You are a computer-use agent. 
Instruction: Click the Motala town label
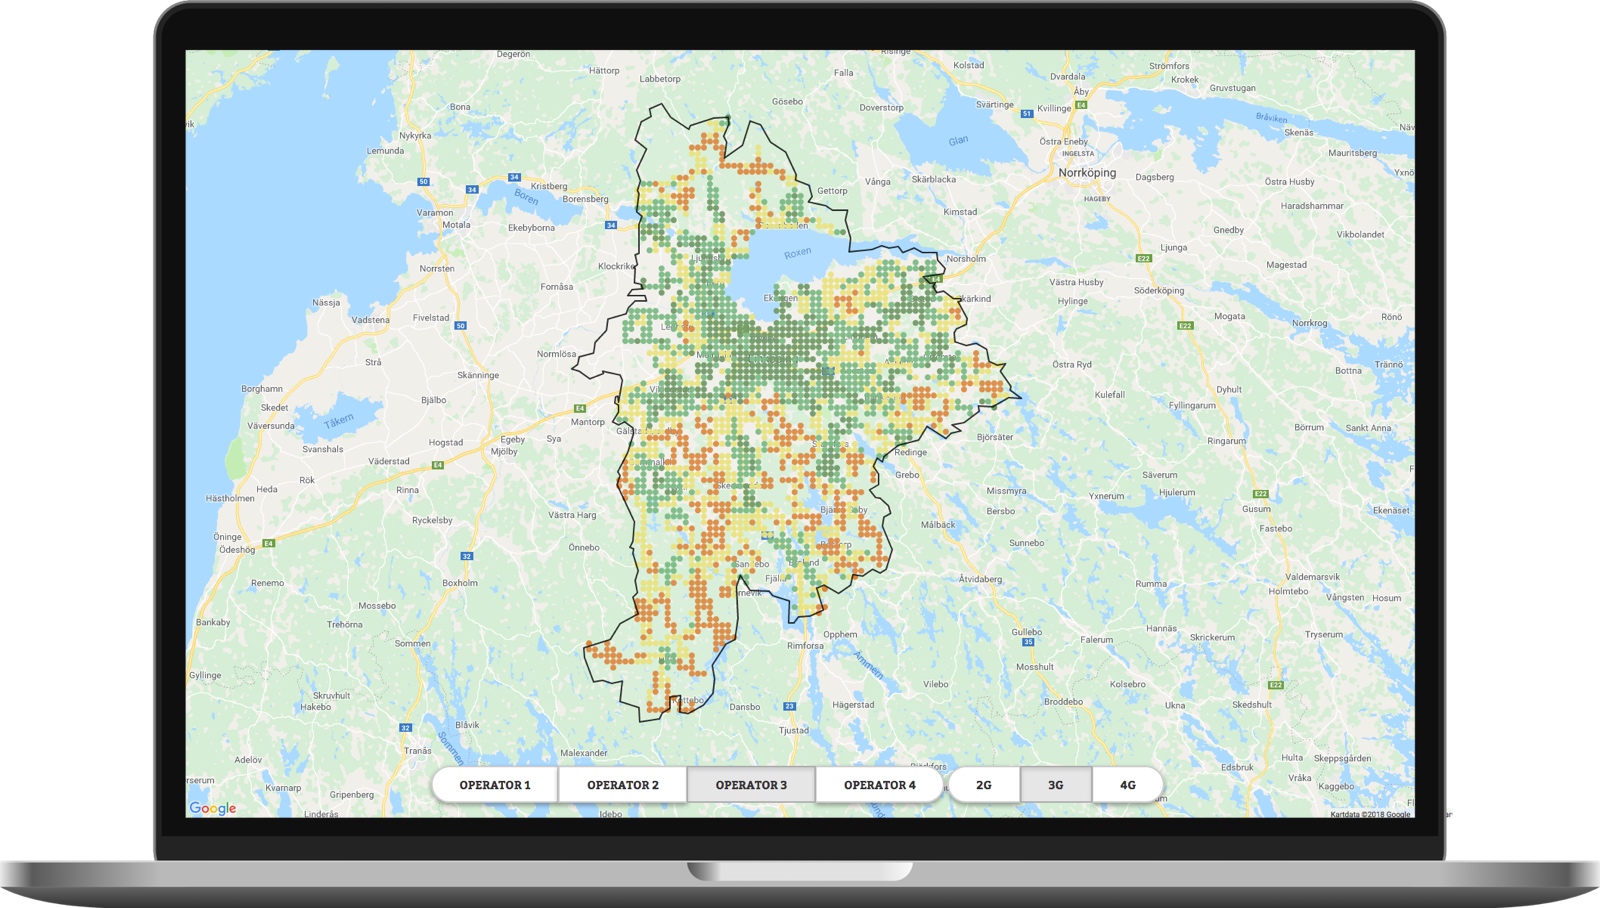[456, 225]
